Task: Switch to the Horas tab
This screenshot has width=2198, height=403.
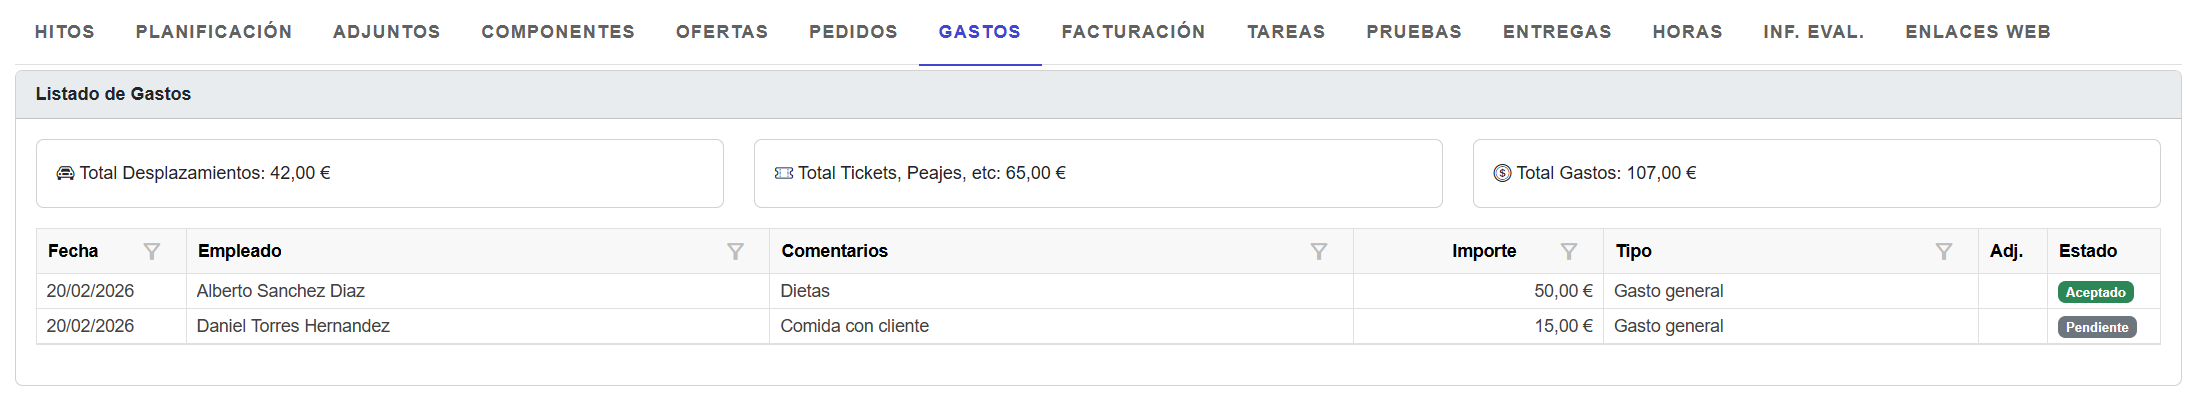Action: point(1687,32)
